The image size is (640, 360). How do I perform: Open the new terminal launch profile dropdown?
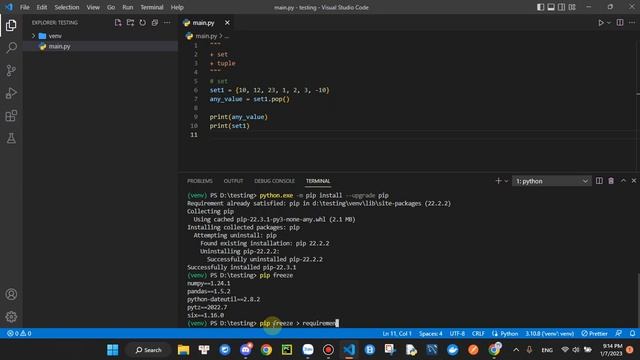pyautogui.click(x=506, y=181)
